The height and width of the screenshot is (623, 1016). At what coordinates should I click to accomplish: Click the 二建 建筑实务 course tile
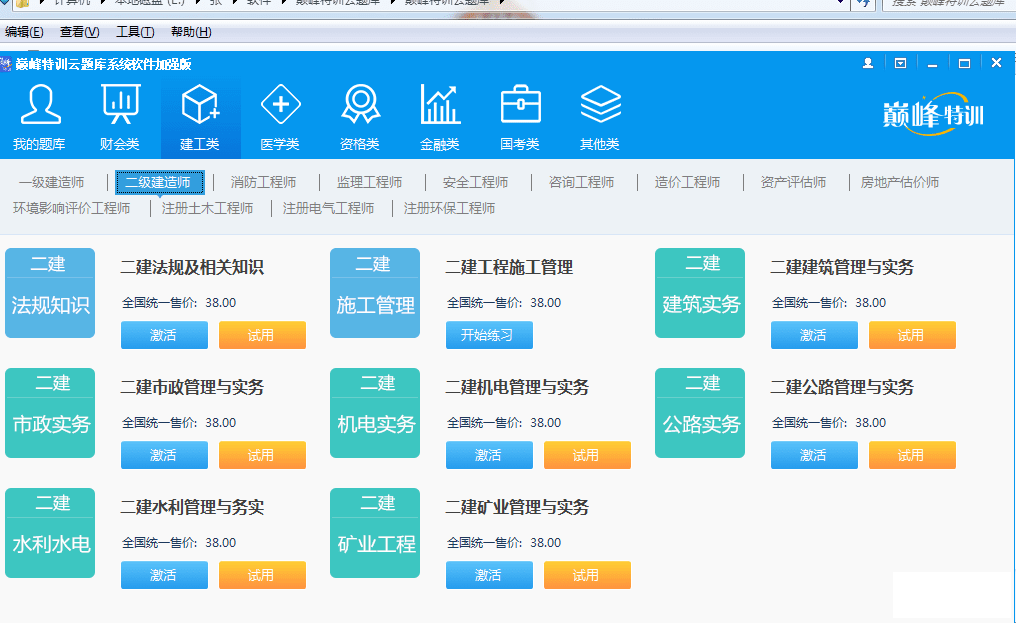pyautogui.click(x=700, y=293)
